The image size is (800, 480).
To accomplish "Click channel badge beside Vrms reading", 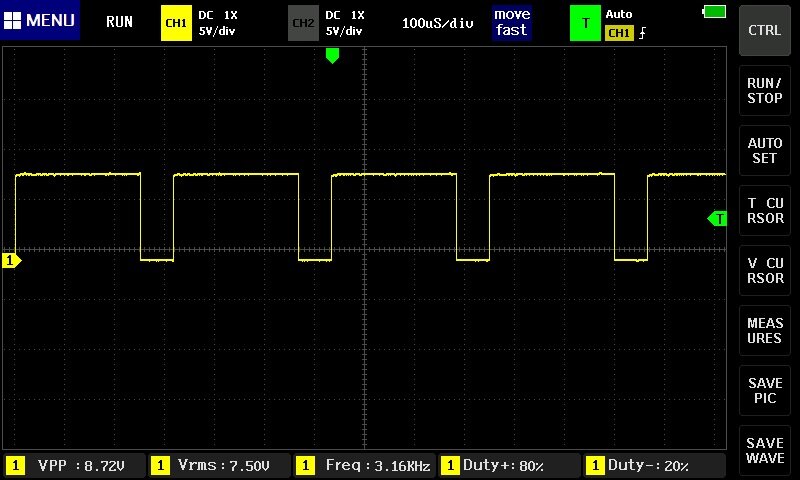I will coord(160,465).
